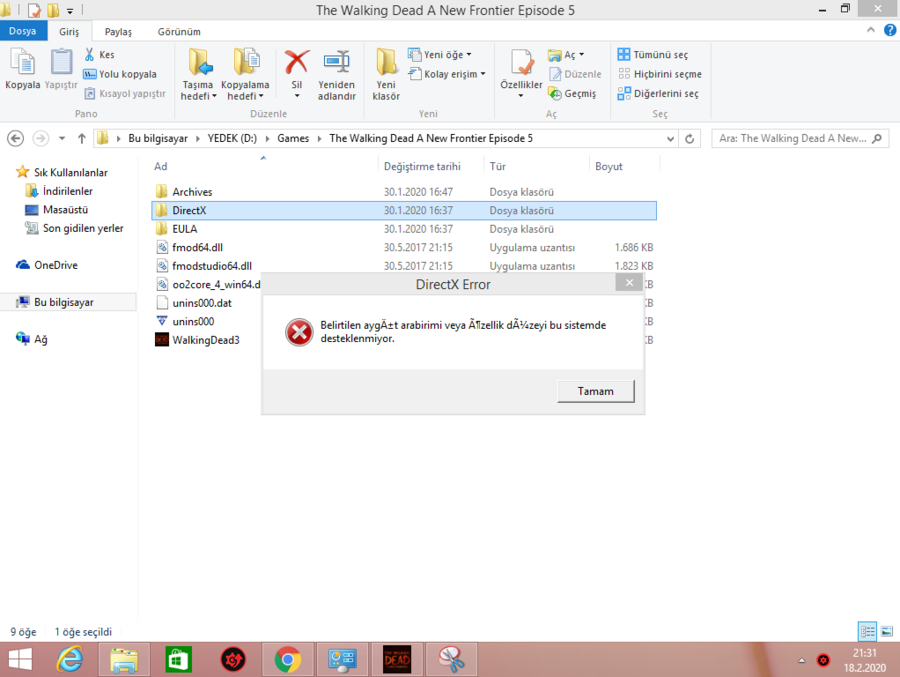
Task: Collapse the ribbon with the chevron arrow
Action: (871, 30)
